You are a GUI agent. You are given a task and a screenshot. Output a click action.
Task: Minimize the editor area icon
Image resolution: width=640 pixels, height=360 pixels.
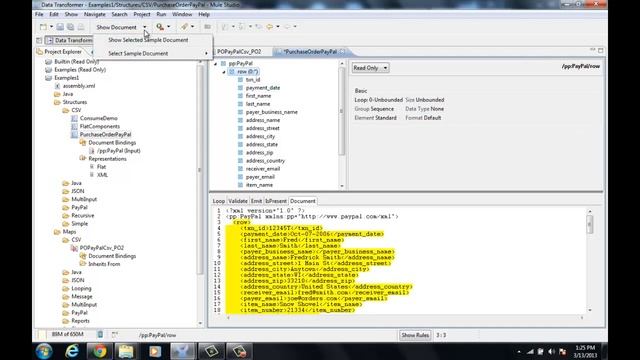(x=593, y=50)
